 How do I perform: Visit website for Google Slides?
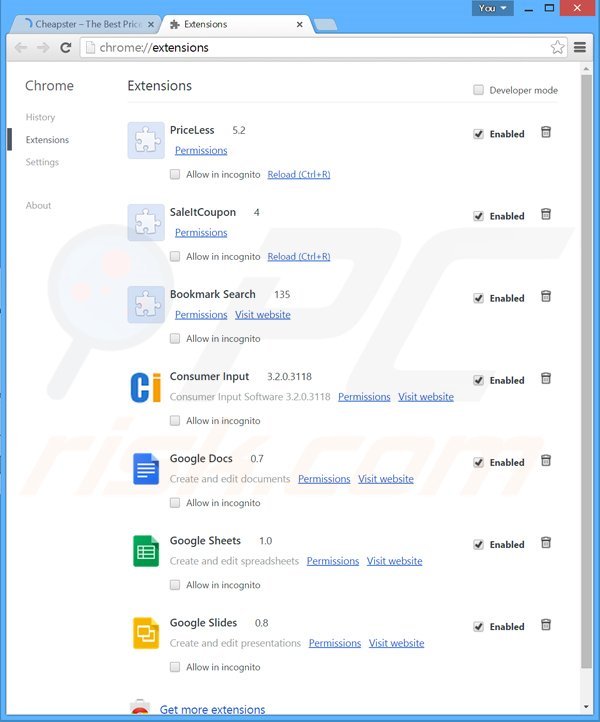pyautogui.click(x=396, y=643)
